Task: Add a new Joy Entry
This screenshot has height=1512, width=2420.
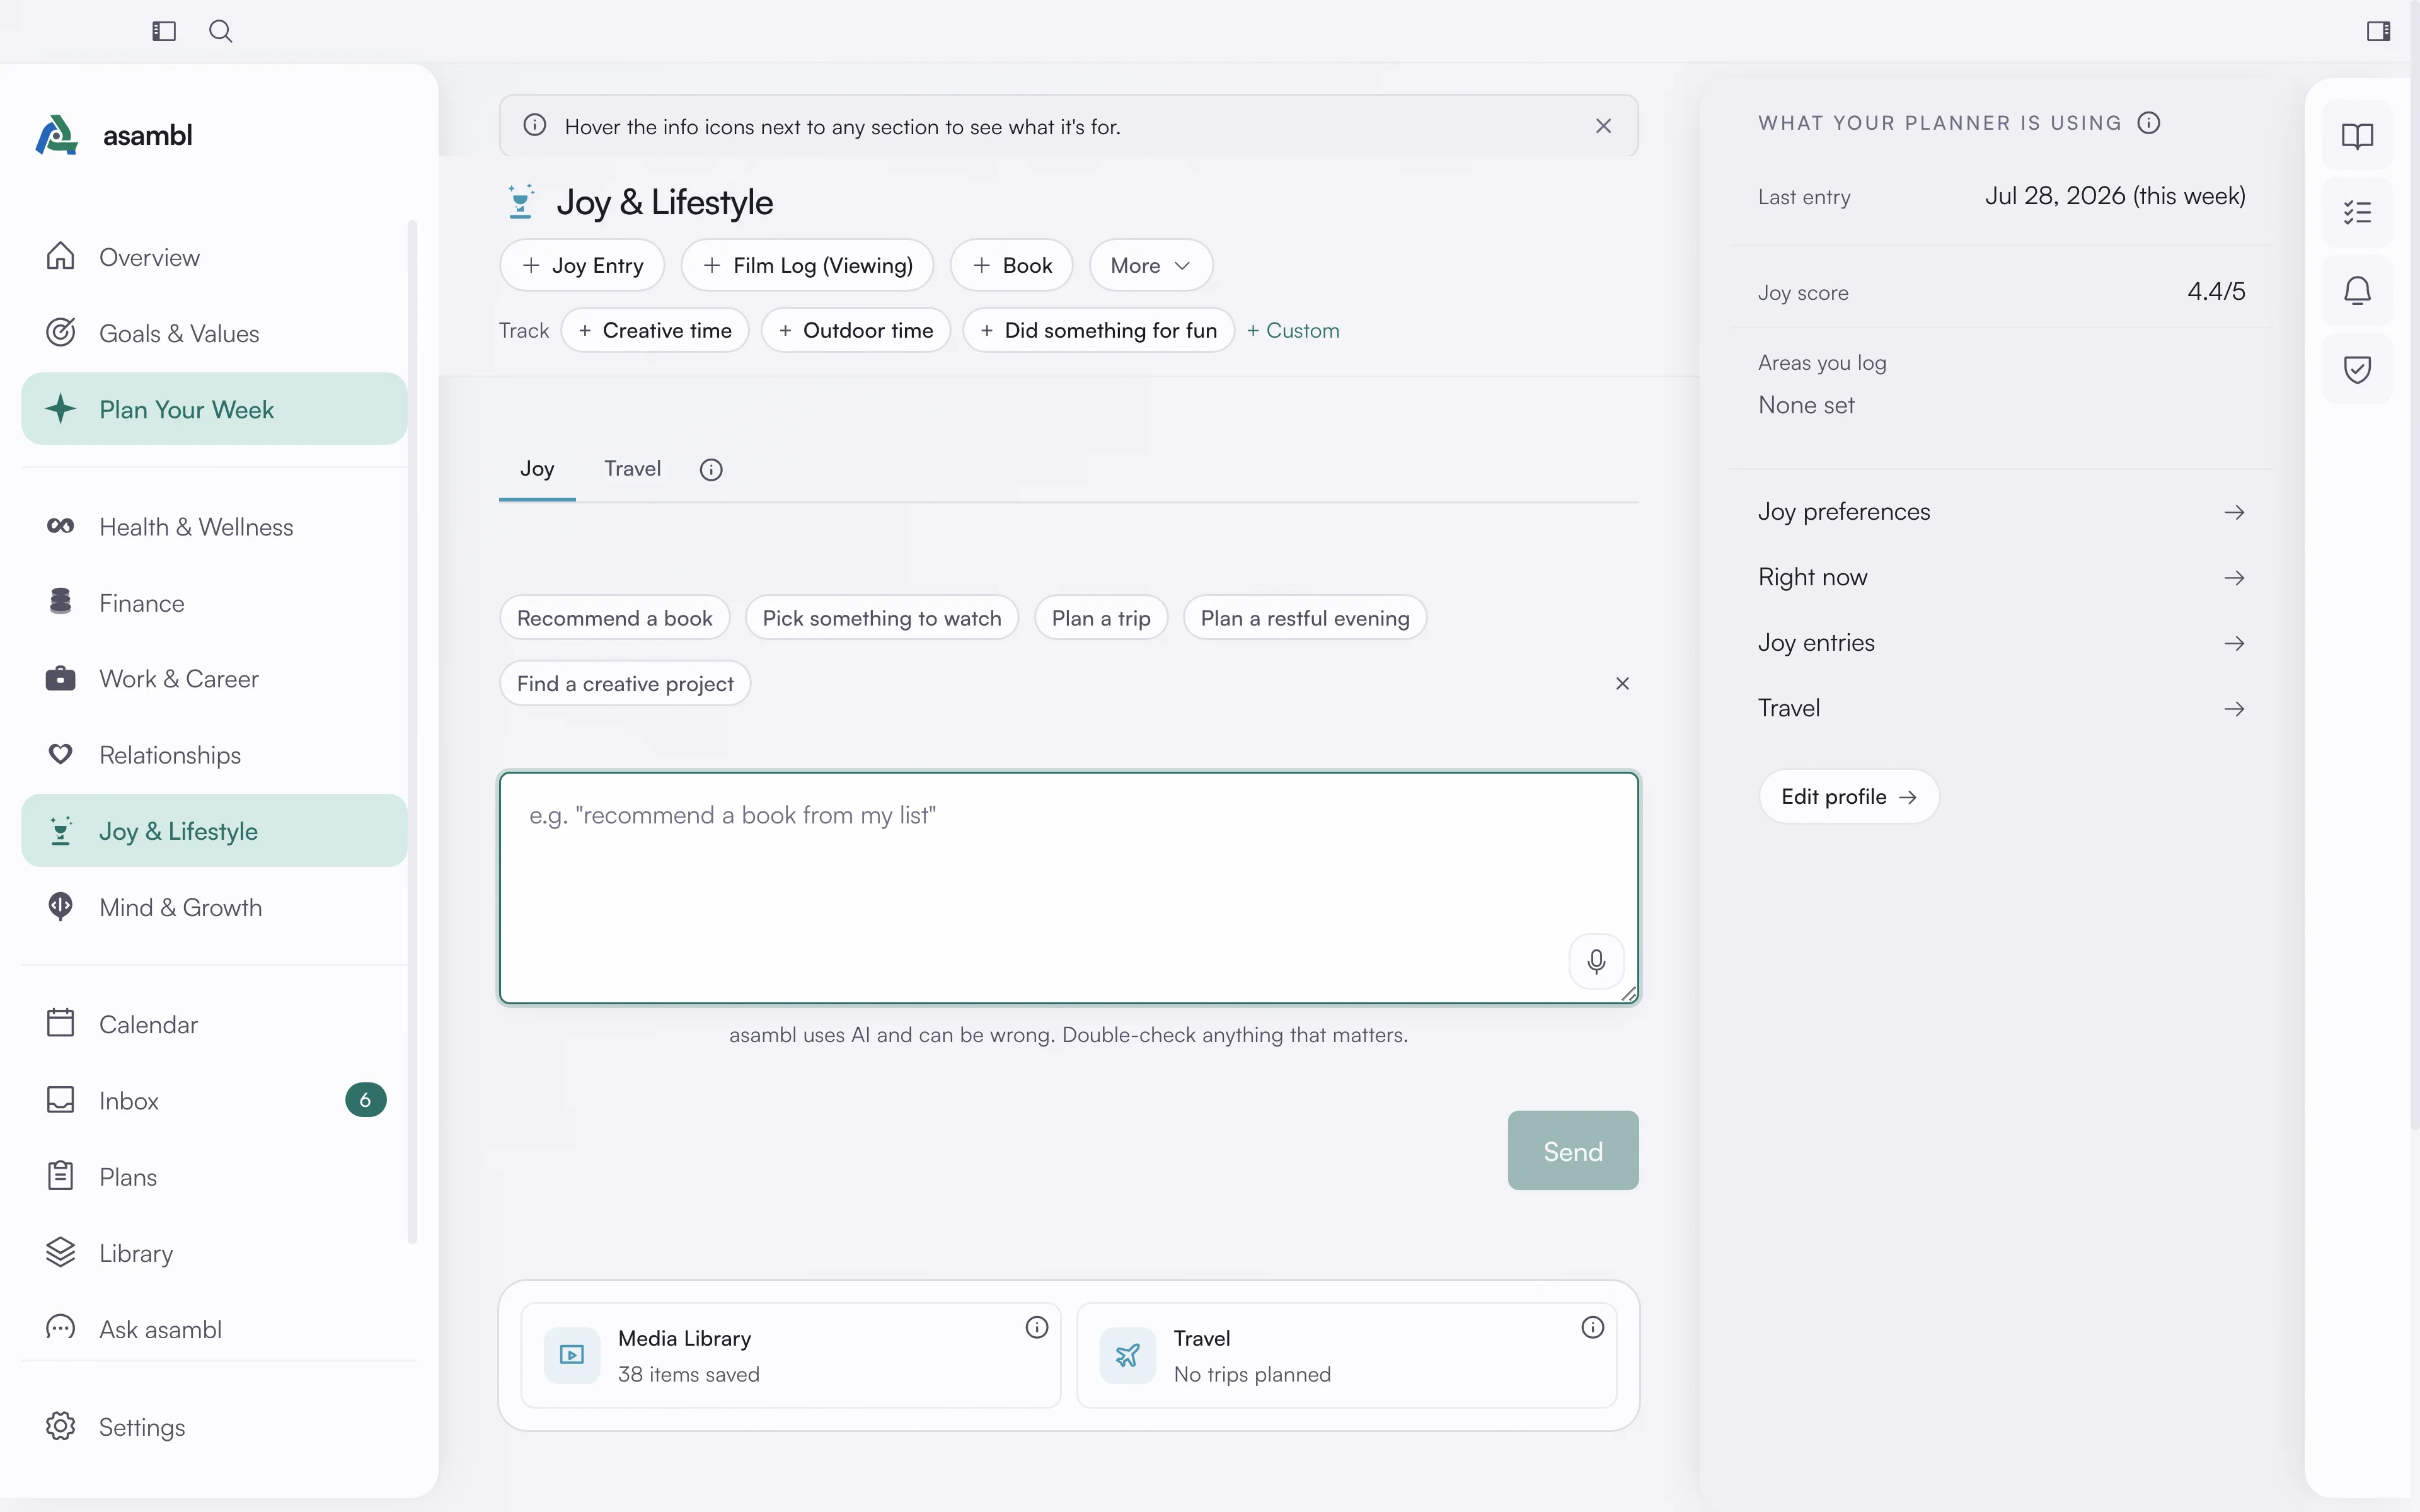Action: [x=582, y=265]
